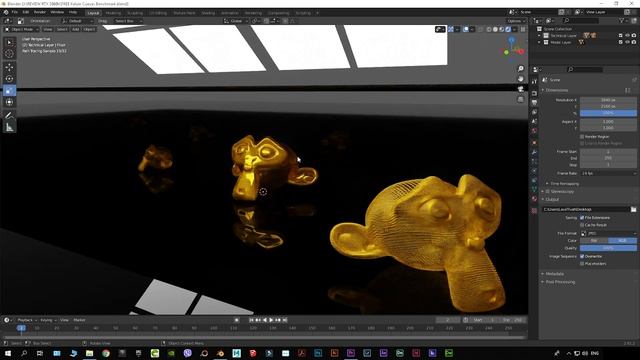
Task: Click the zoom magnifier in the viewport
Action: point(521,69)
